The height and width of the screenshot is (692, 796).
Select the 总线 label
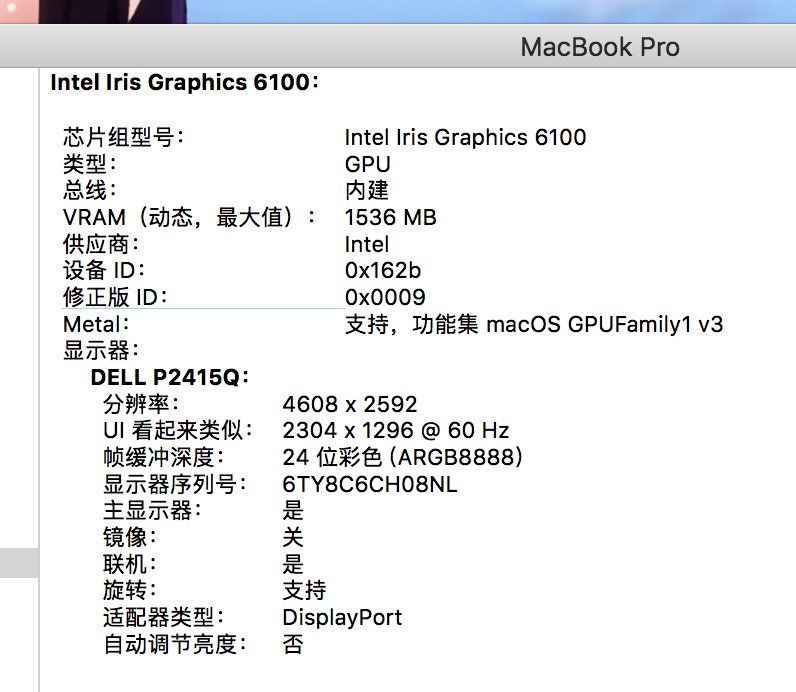coord(90,190)
